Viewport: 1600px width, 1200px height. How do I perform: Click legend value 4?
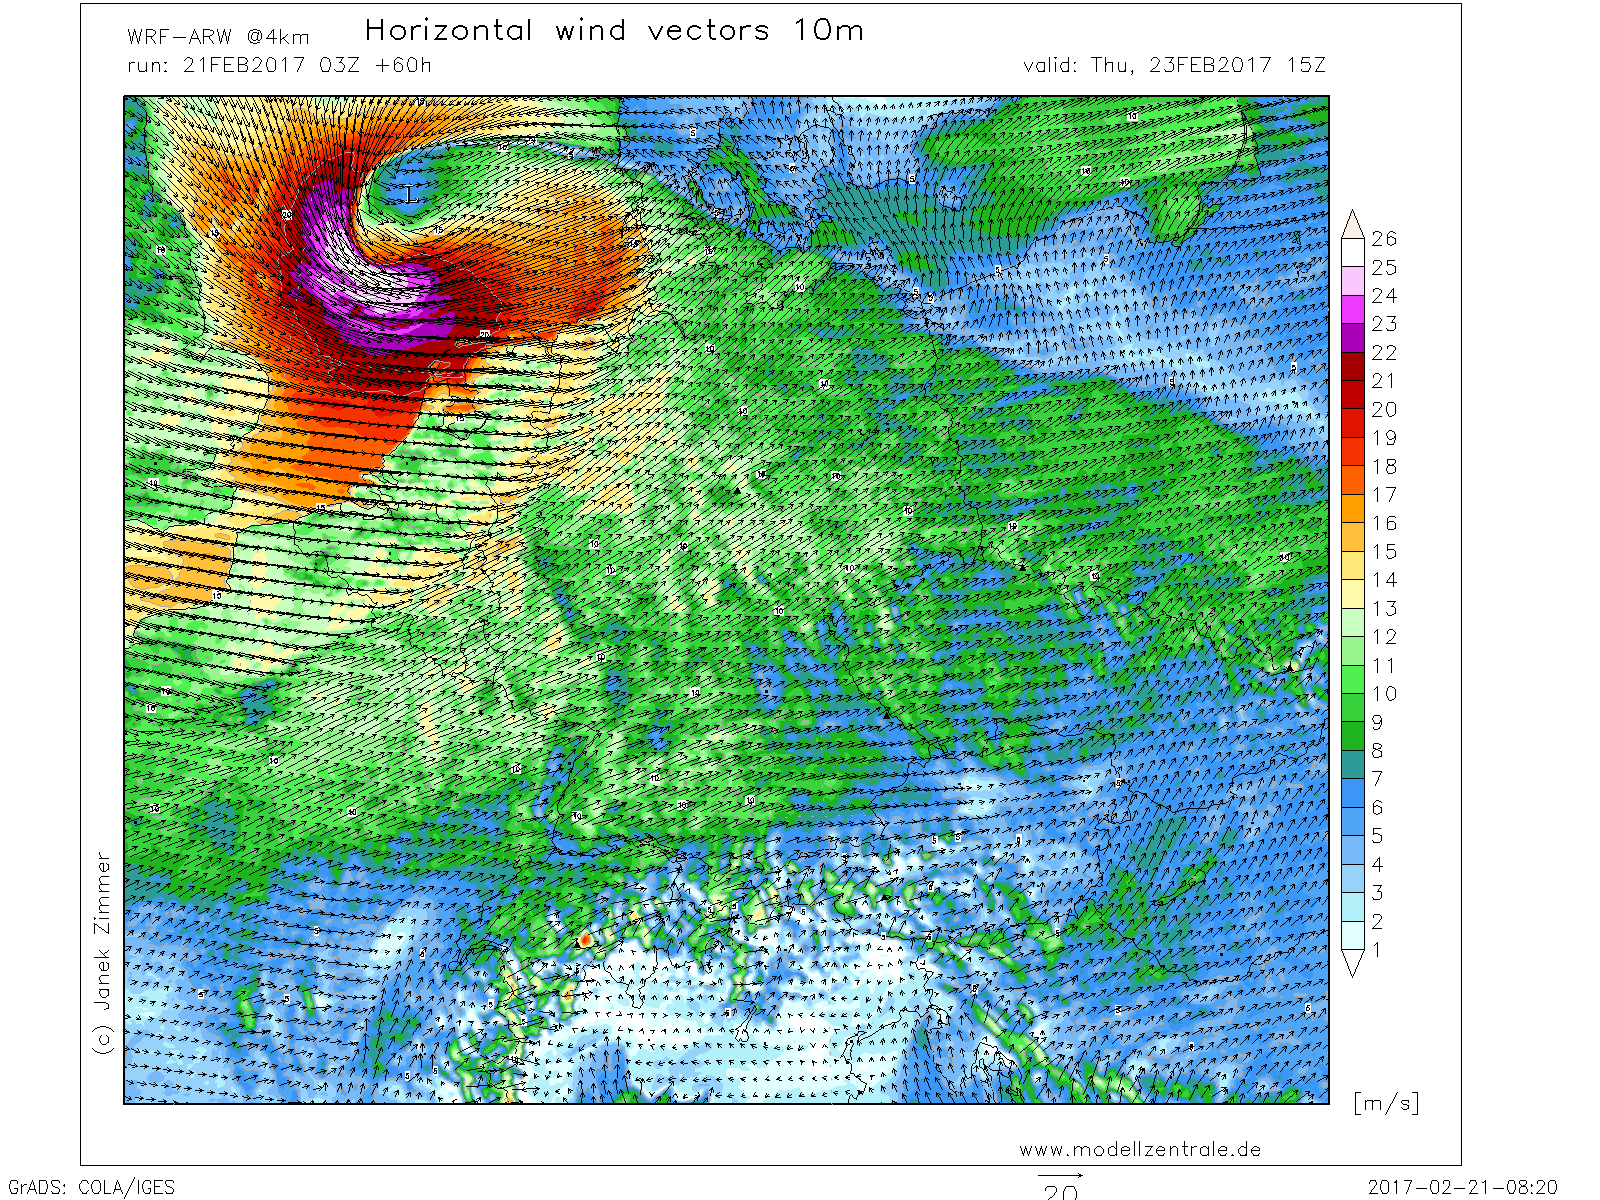[1377, 864]
